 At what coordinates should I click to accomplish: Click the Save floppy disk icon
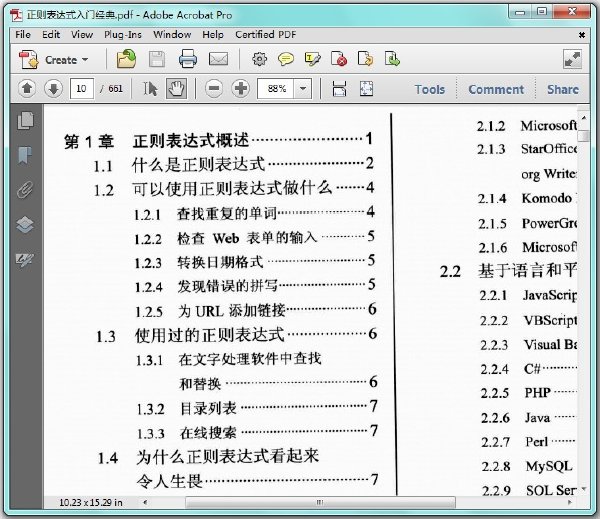[157, 59]
